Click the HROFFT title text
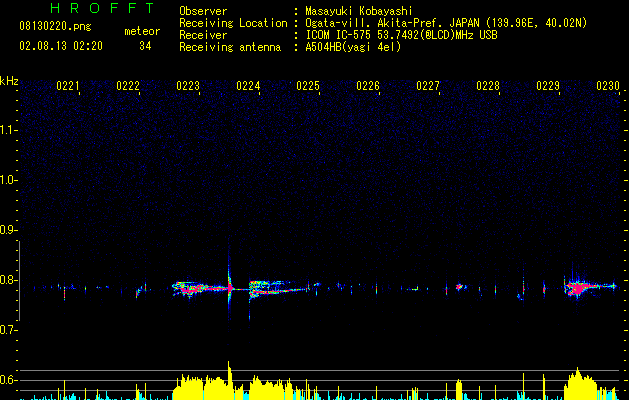629x400 pixels. click(103, 8)
